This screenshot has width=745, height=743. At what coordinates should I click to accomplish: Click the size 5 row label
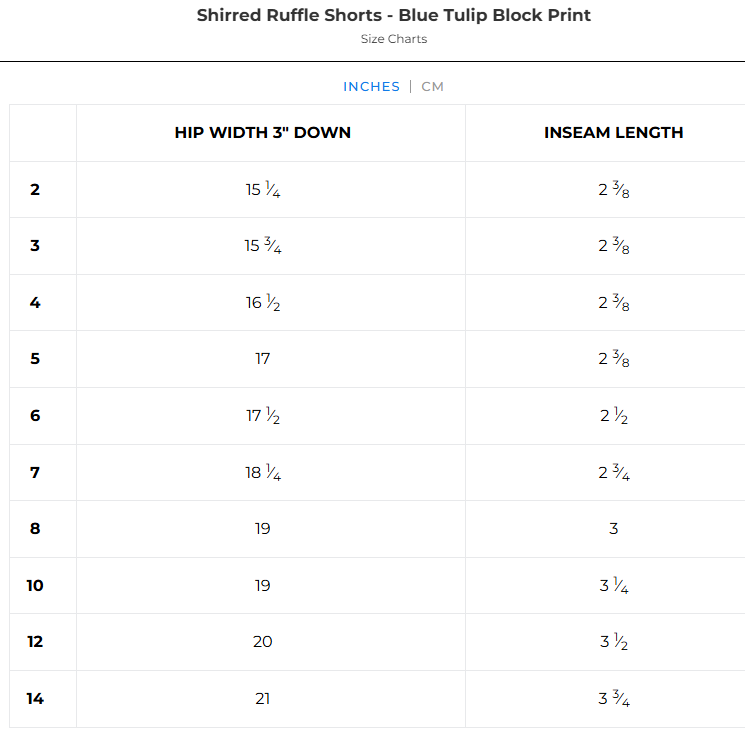[35, 359]
